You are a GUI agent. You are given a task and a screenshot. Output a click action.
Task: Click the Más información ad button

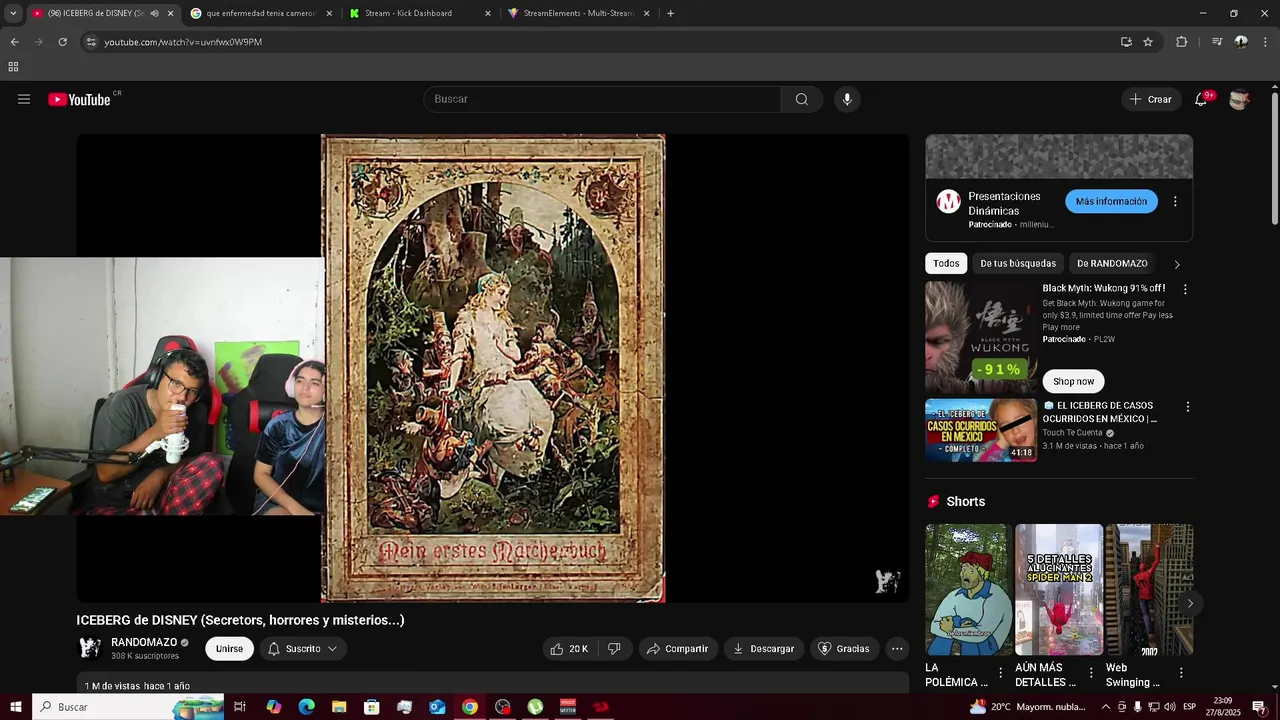point(1111,201)
